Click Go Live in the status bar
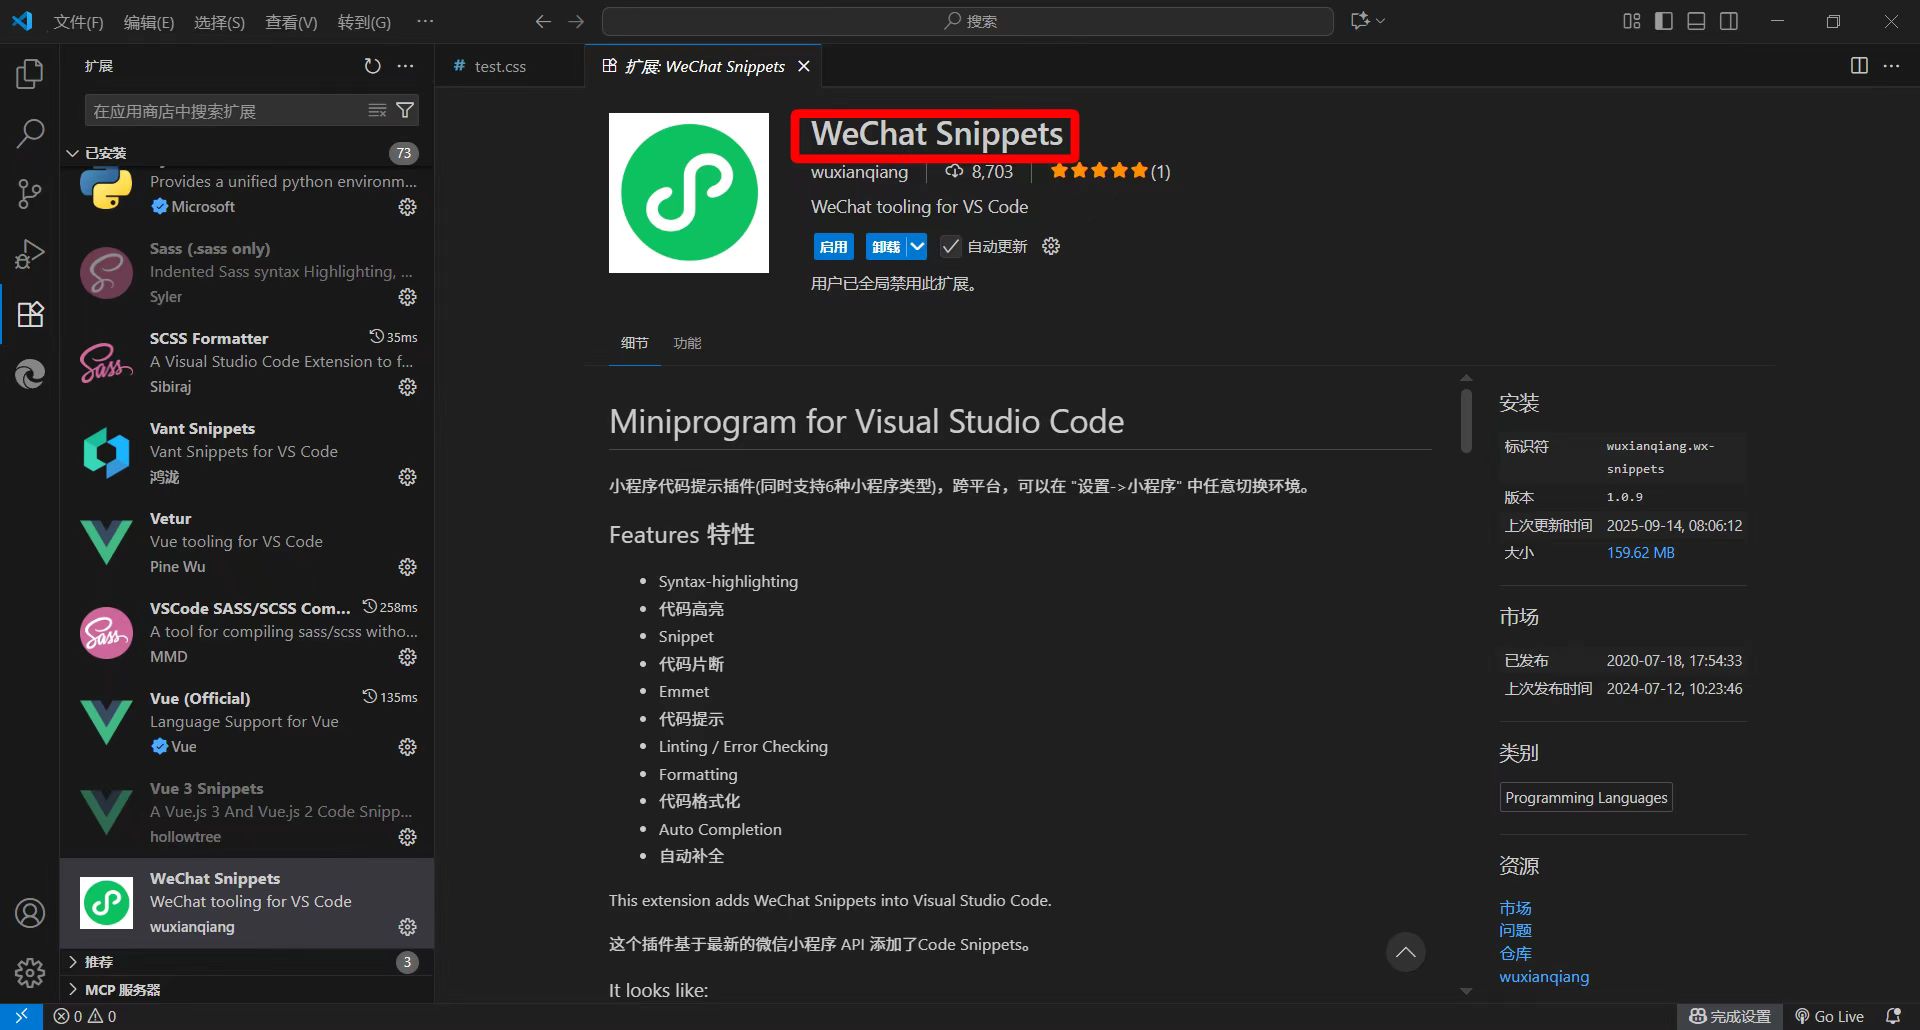The height and width of the screenshot is (1030, 1920). [1829, 1016]
